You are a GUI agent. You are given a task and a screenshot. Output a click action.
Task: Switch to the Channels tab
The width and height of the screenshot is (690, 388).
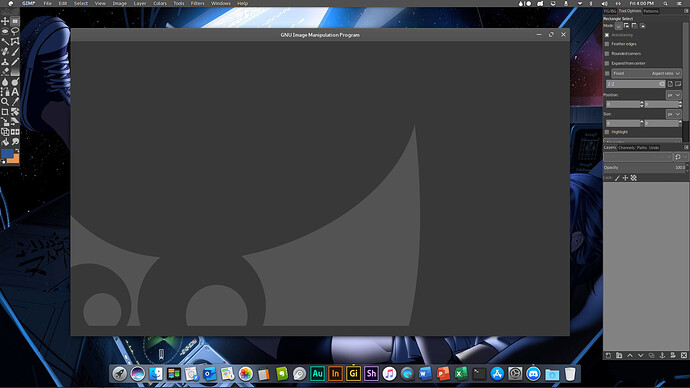coord(626,148)
